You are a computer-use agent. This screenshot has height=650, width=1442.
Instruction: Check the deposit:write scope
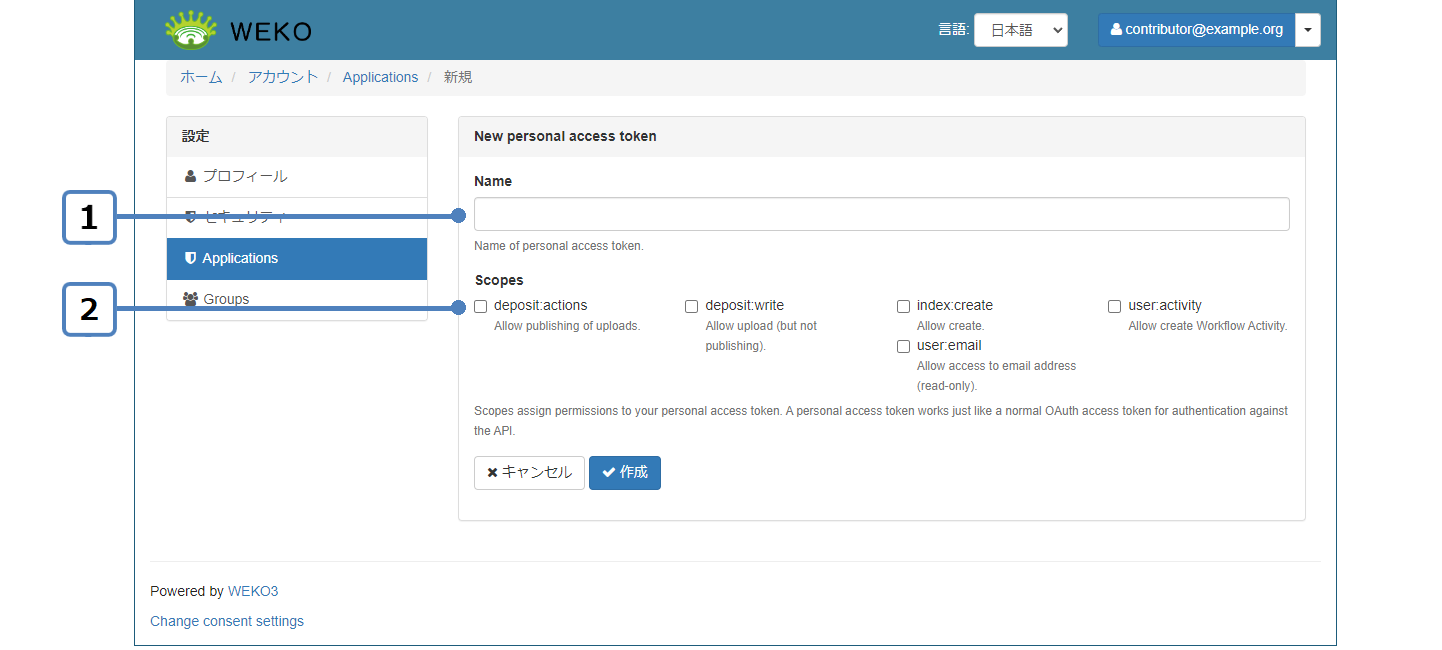tap(692, 306)
